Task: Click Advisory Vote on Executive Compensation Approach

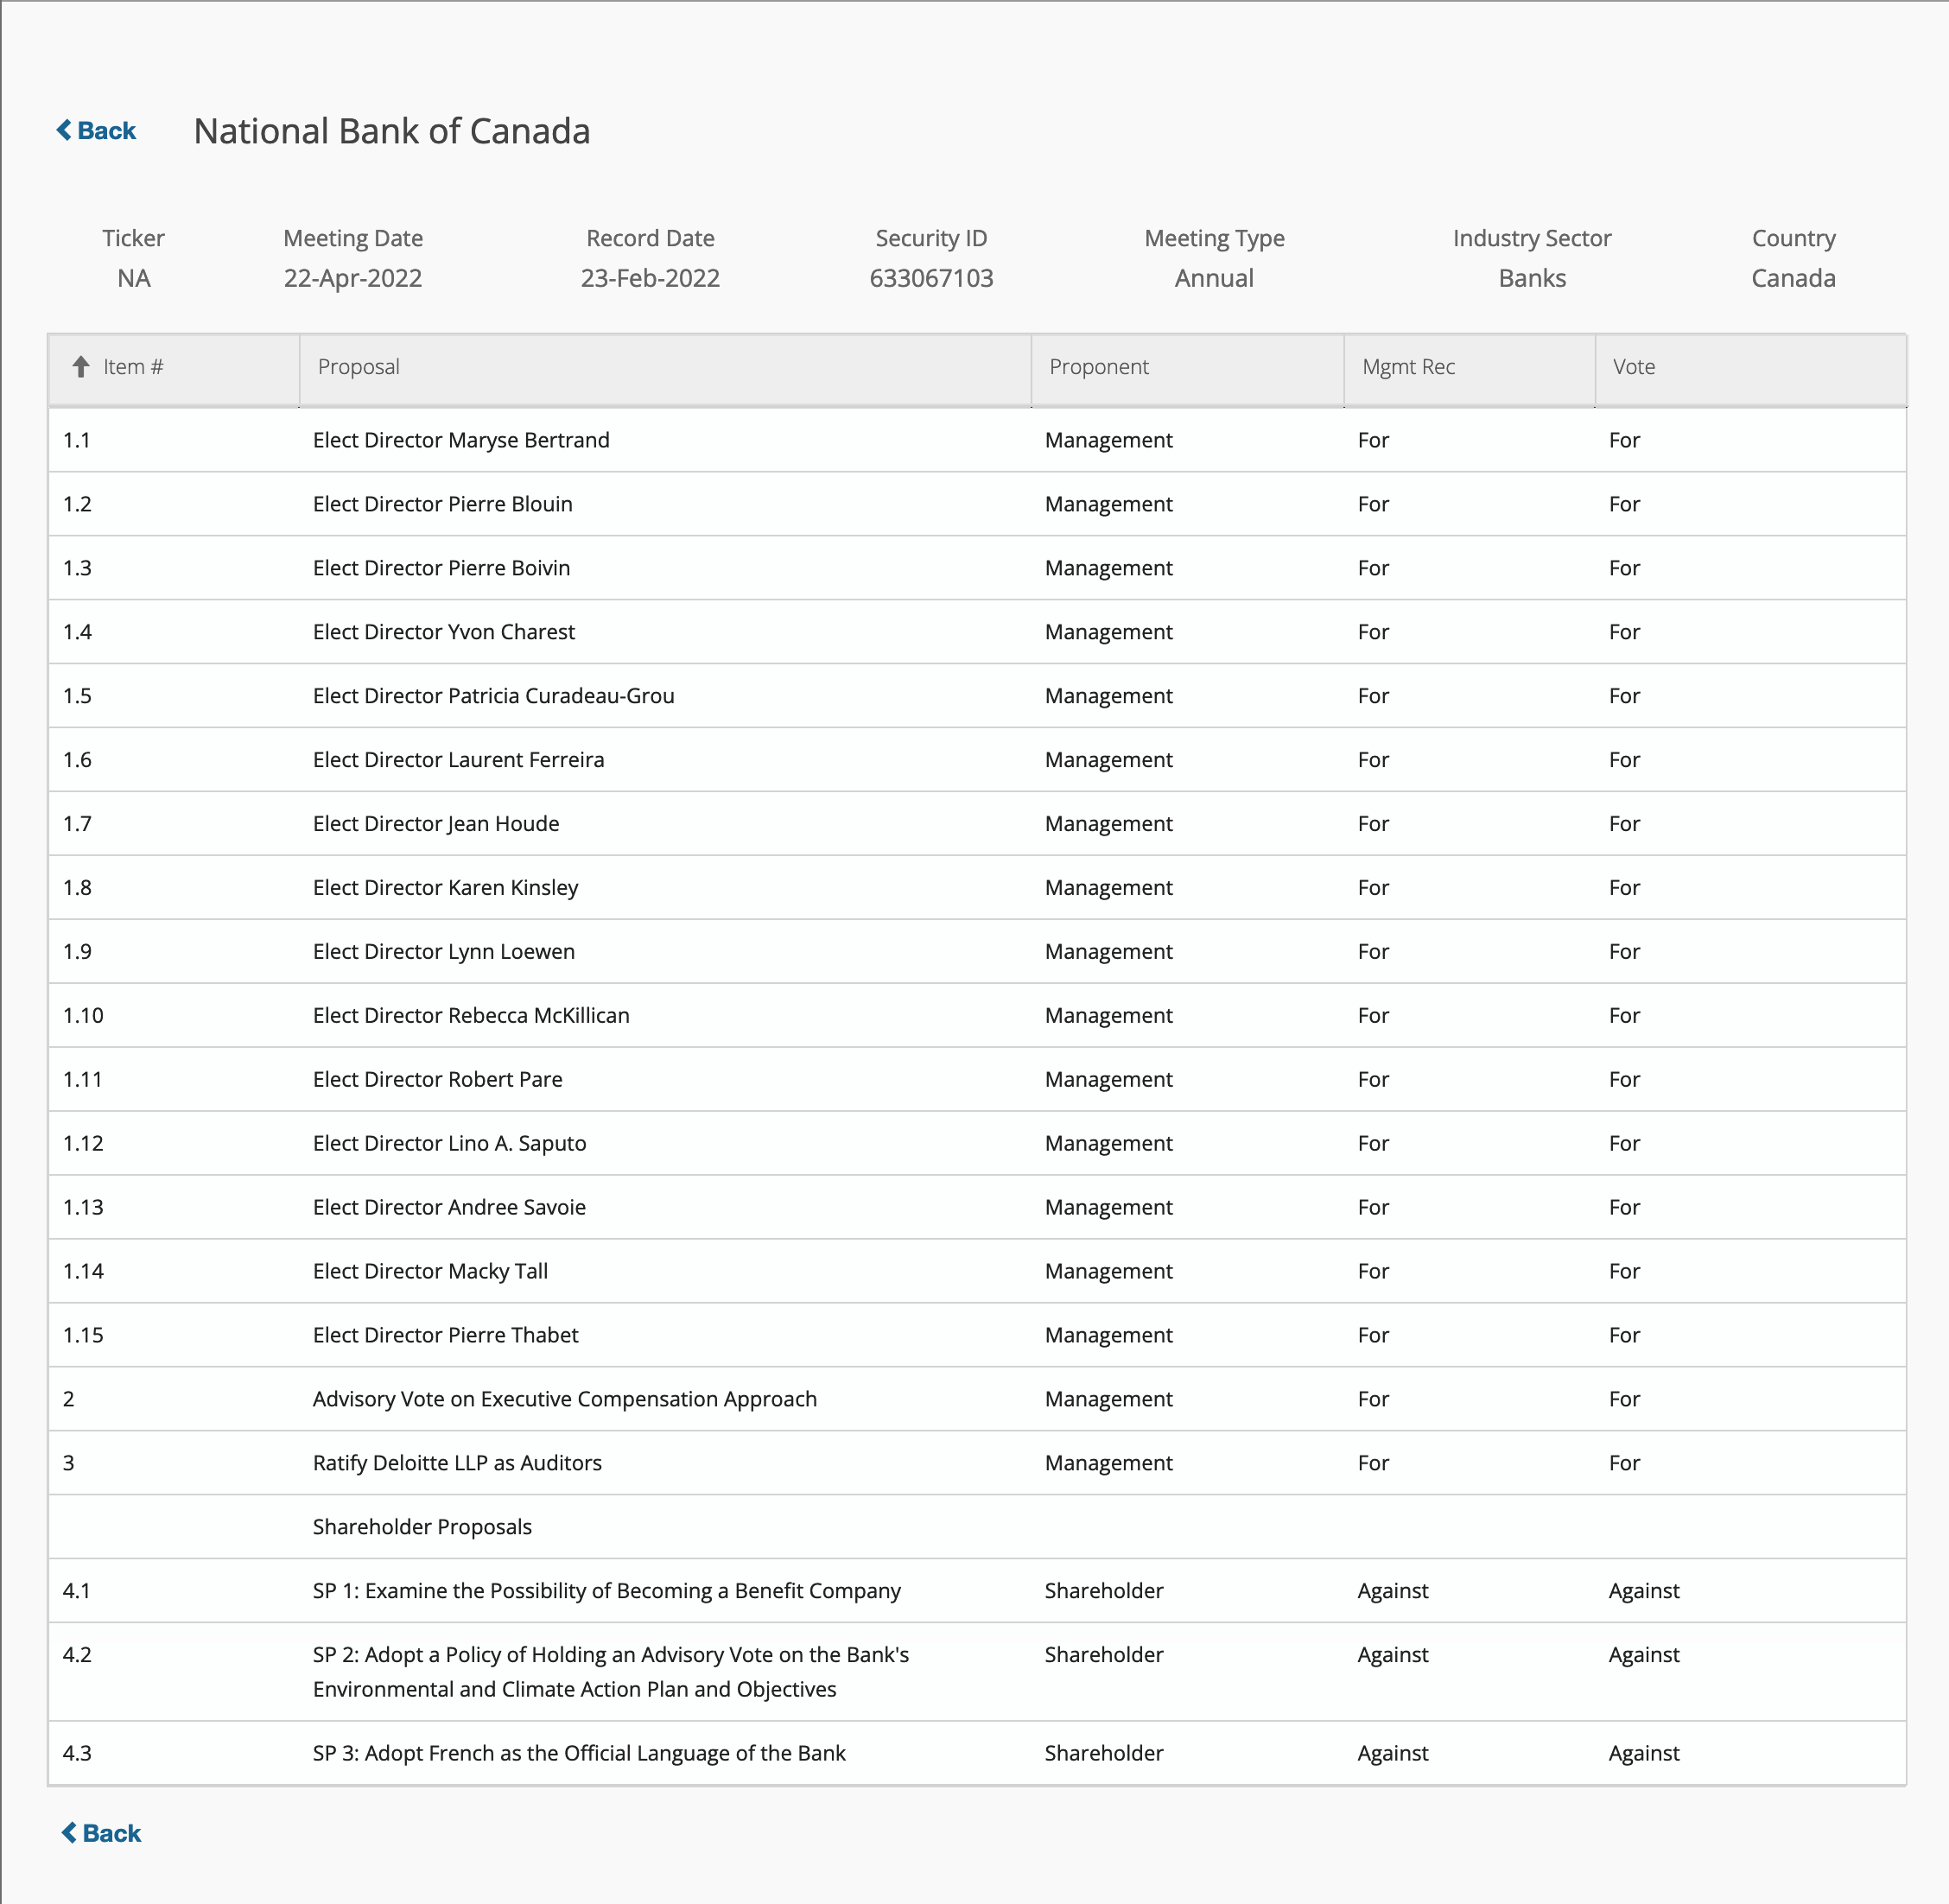Action: pos(564,1399)
